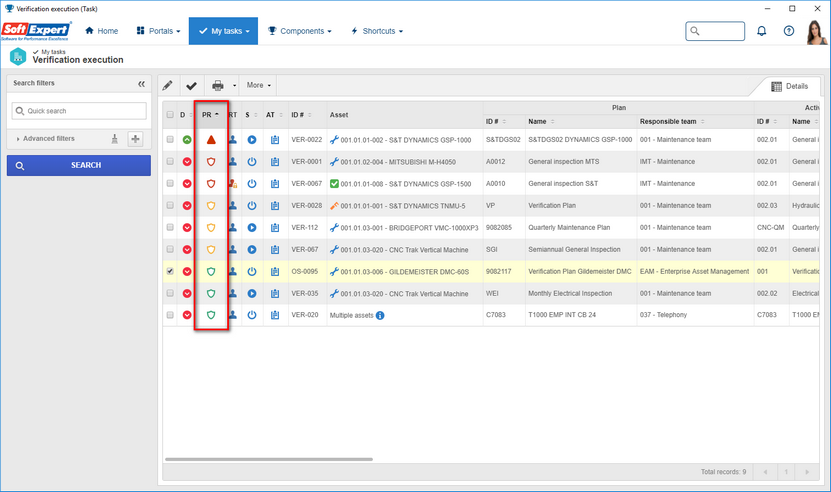Viewport: 831px width, 492px height.
Task: Open the My tasks menu
Action: 224,31
